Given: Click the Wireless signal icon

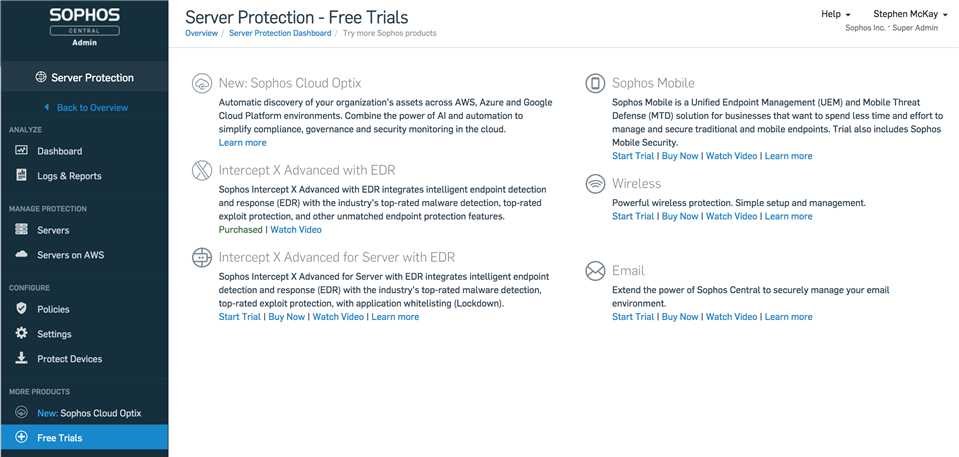Looking at the screenshot, I should [x=595, y=184].
